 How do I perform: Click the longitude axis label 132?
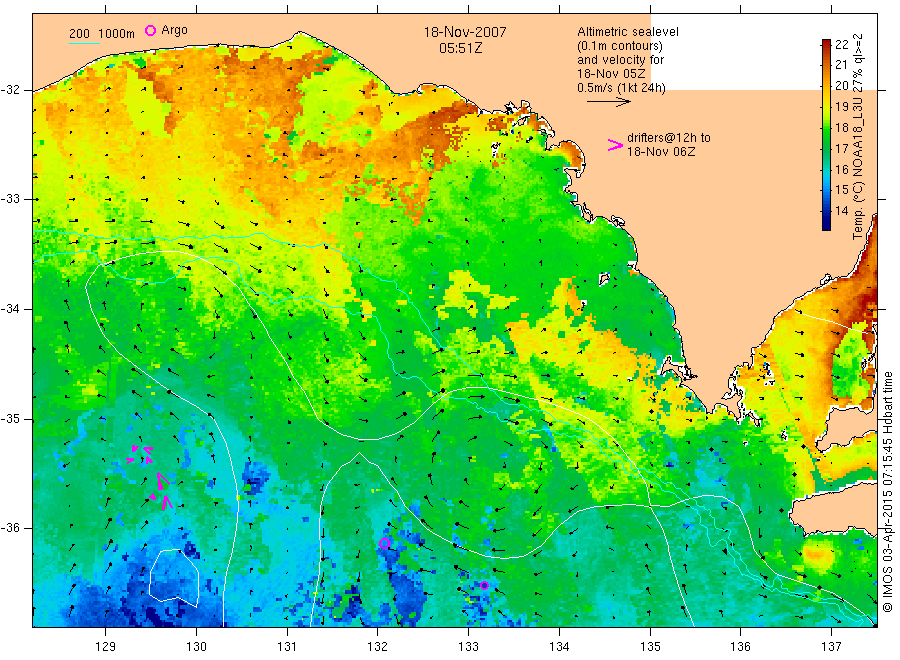[x=378, y=647]
